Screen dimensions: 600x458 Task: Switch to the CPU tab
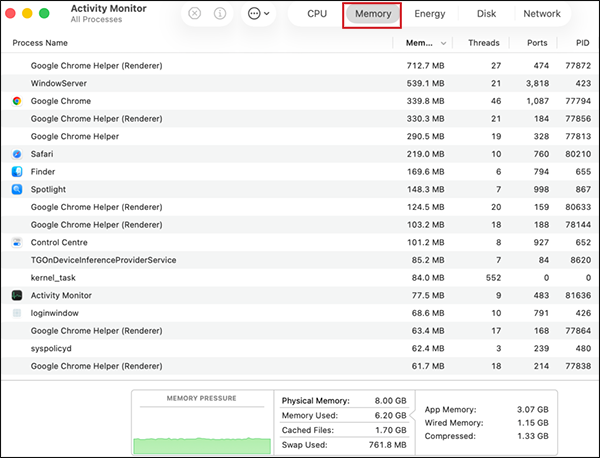(317, 14)
